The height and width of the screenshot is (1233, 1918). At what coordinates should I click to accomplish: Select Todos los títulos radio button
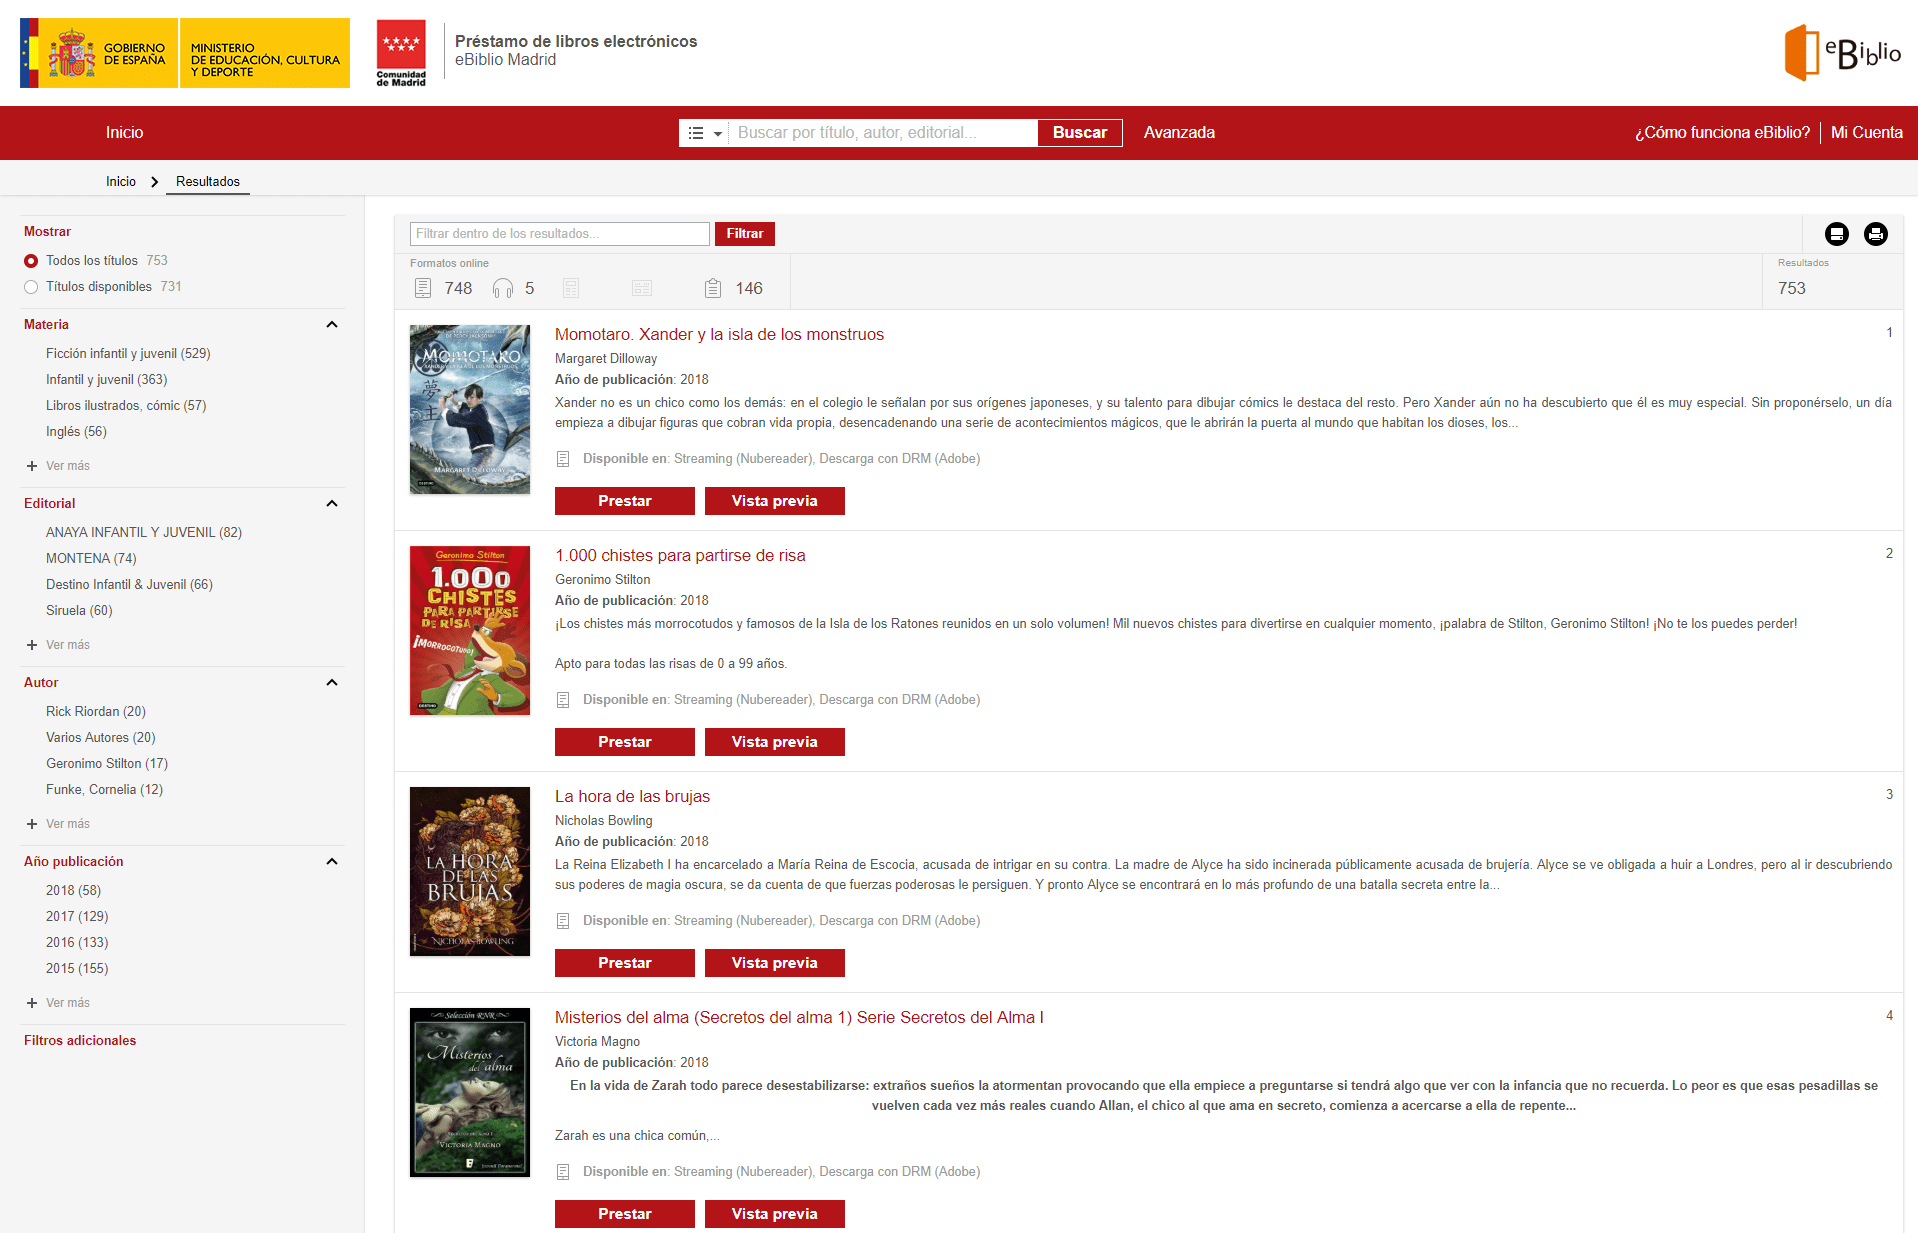pyautogui.click(x=31, y=261)
